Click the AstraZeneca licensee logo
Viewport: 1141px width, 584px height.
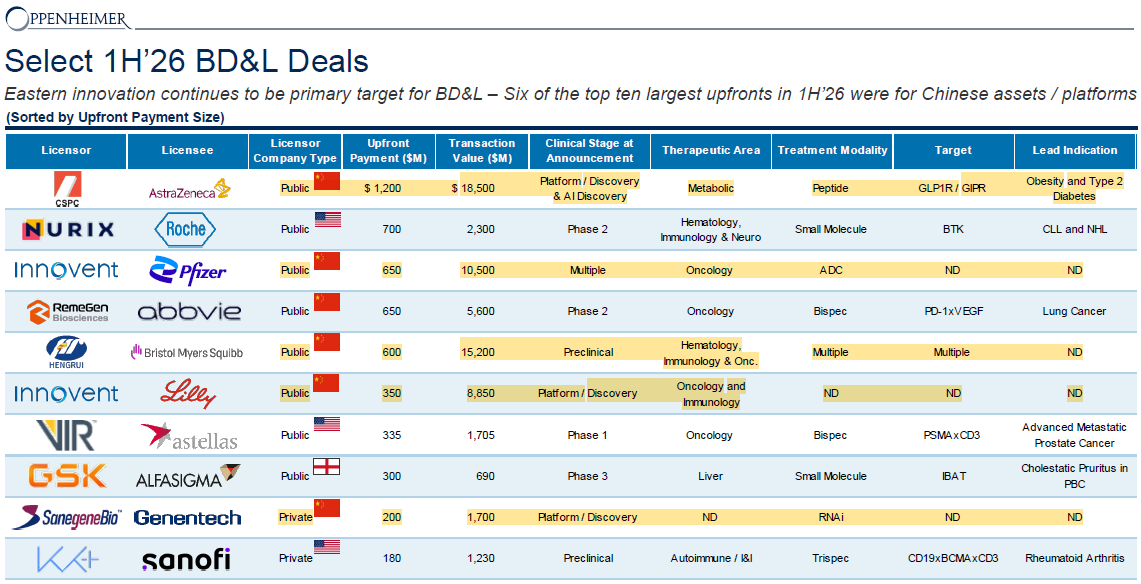click(189, 191)
